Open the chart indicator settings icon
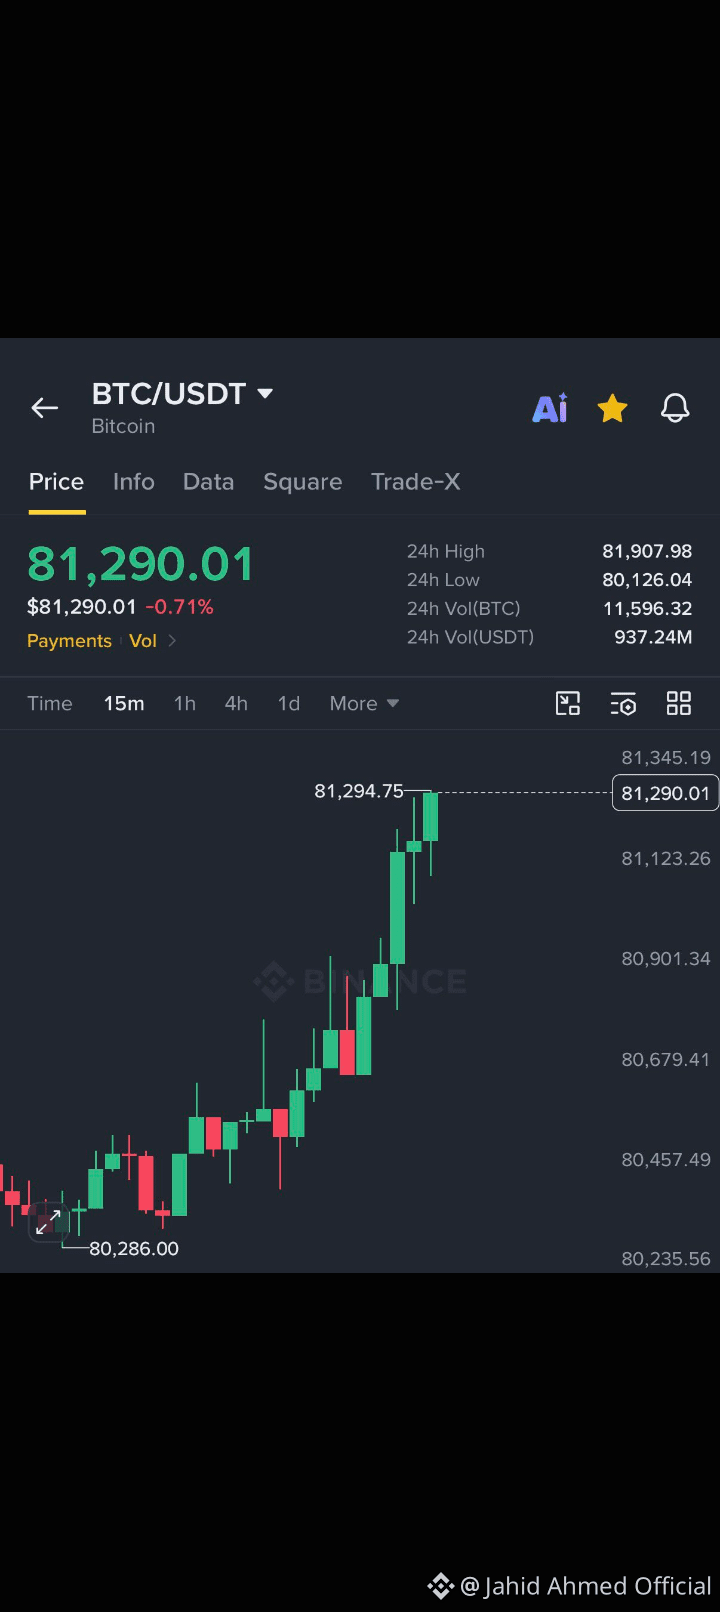Image resolution: width=720 pixels, height=1612 pixels. [x=623, y=704]
